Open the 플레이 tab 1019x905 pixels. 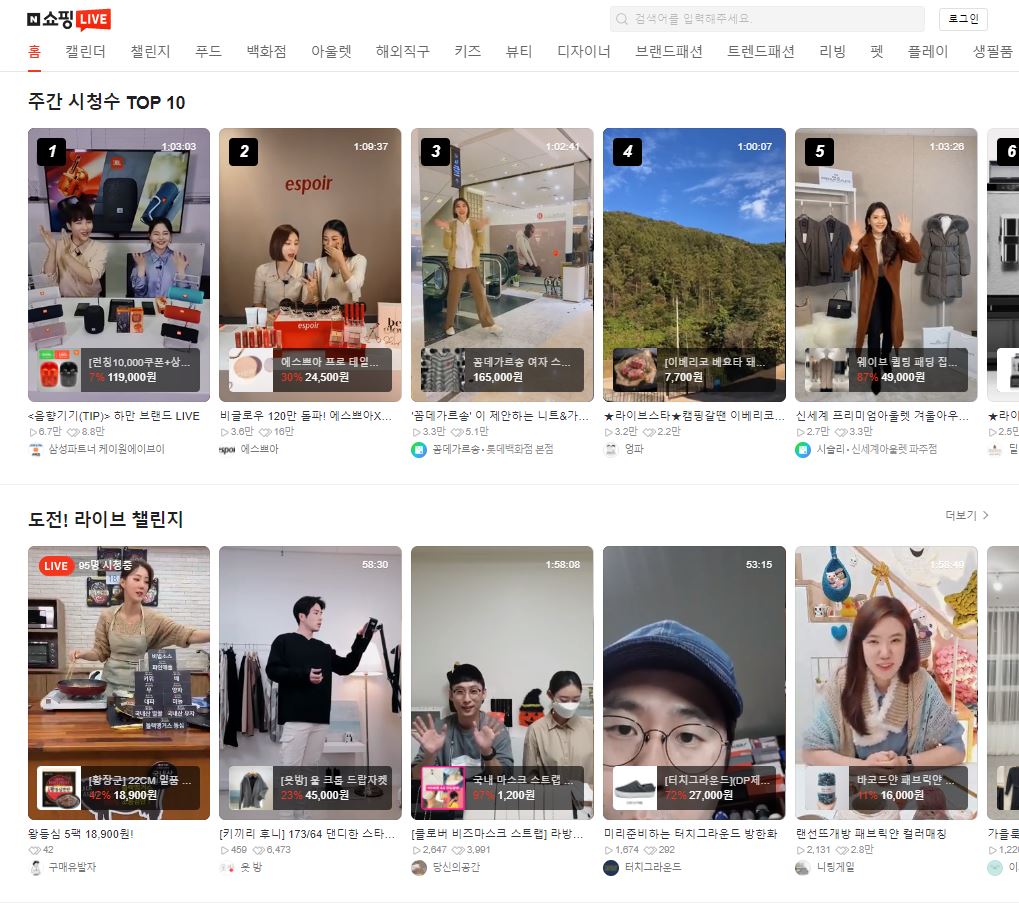pyautogui.click(x=927, y=51)
